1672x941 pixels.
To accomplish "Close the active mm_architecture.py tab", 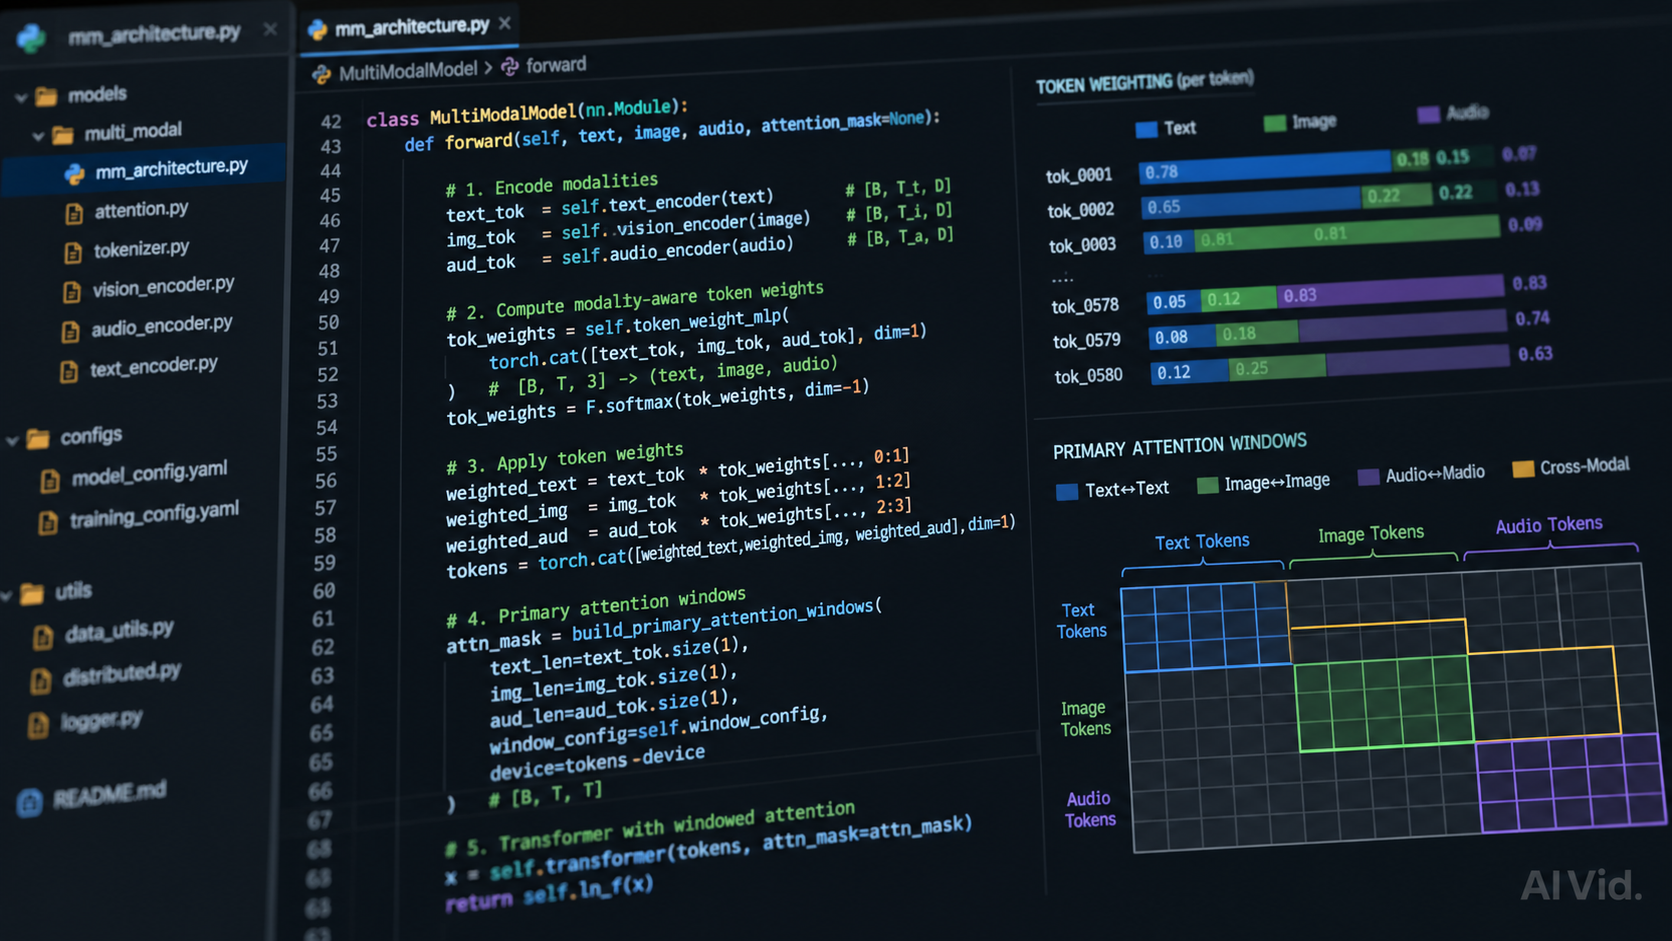I will click(505, 23).
